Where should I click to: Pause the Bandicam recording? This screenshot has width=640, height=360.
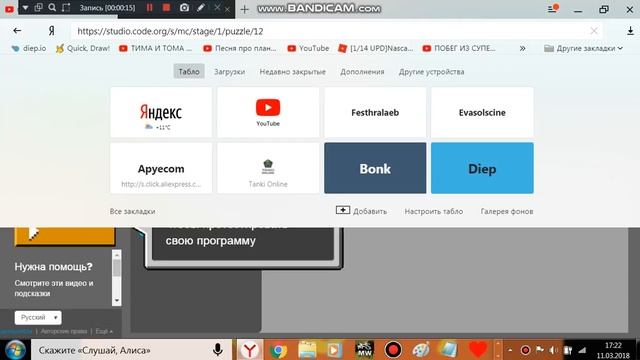149,7
